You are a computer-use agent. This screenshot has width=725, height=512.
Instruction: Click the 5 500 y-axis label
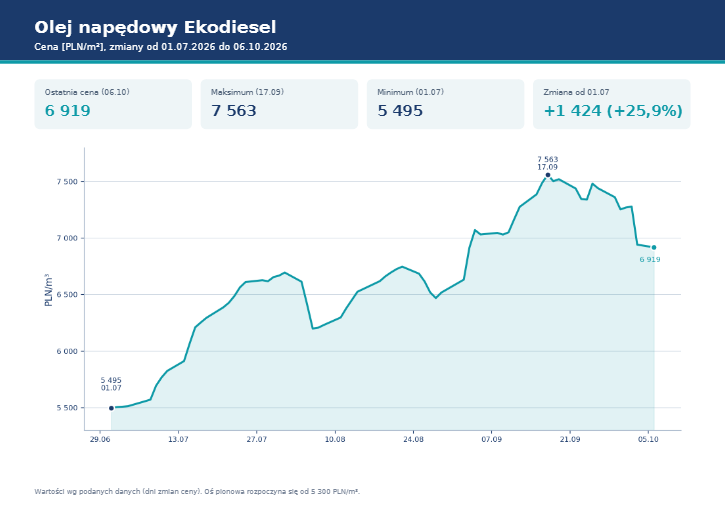pyautogui.click(x=68, y=408)
